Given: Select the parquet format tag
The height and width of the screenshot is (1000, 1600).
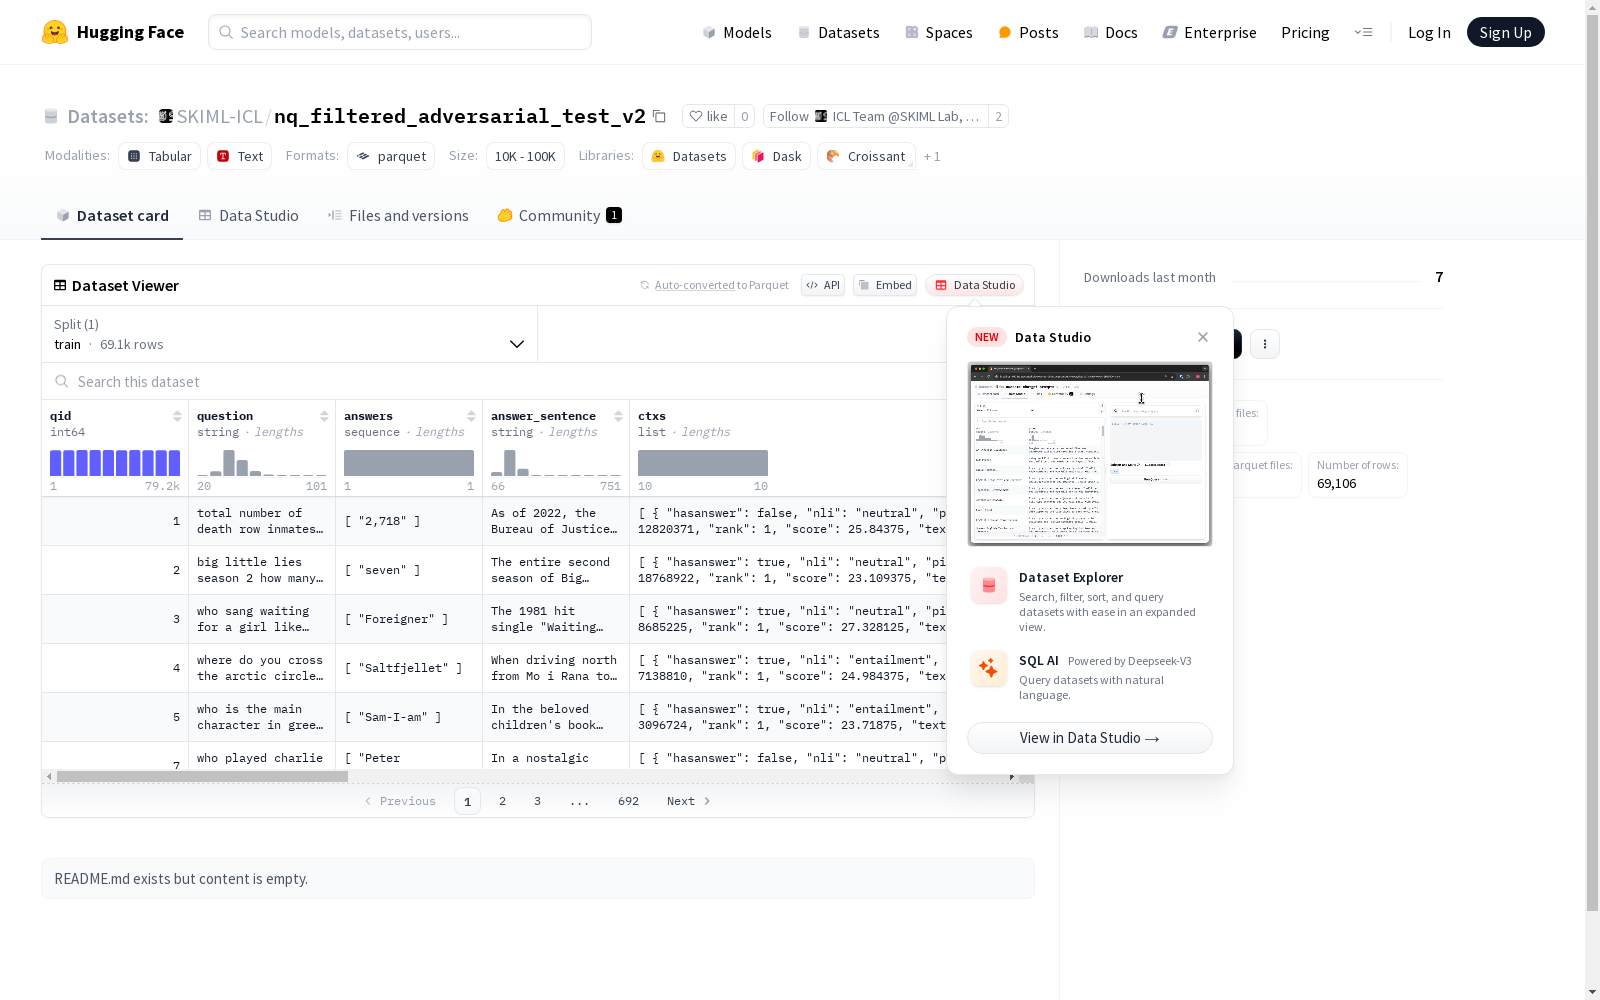Looking at the screenshot, I should (391, 156).
